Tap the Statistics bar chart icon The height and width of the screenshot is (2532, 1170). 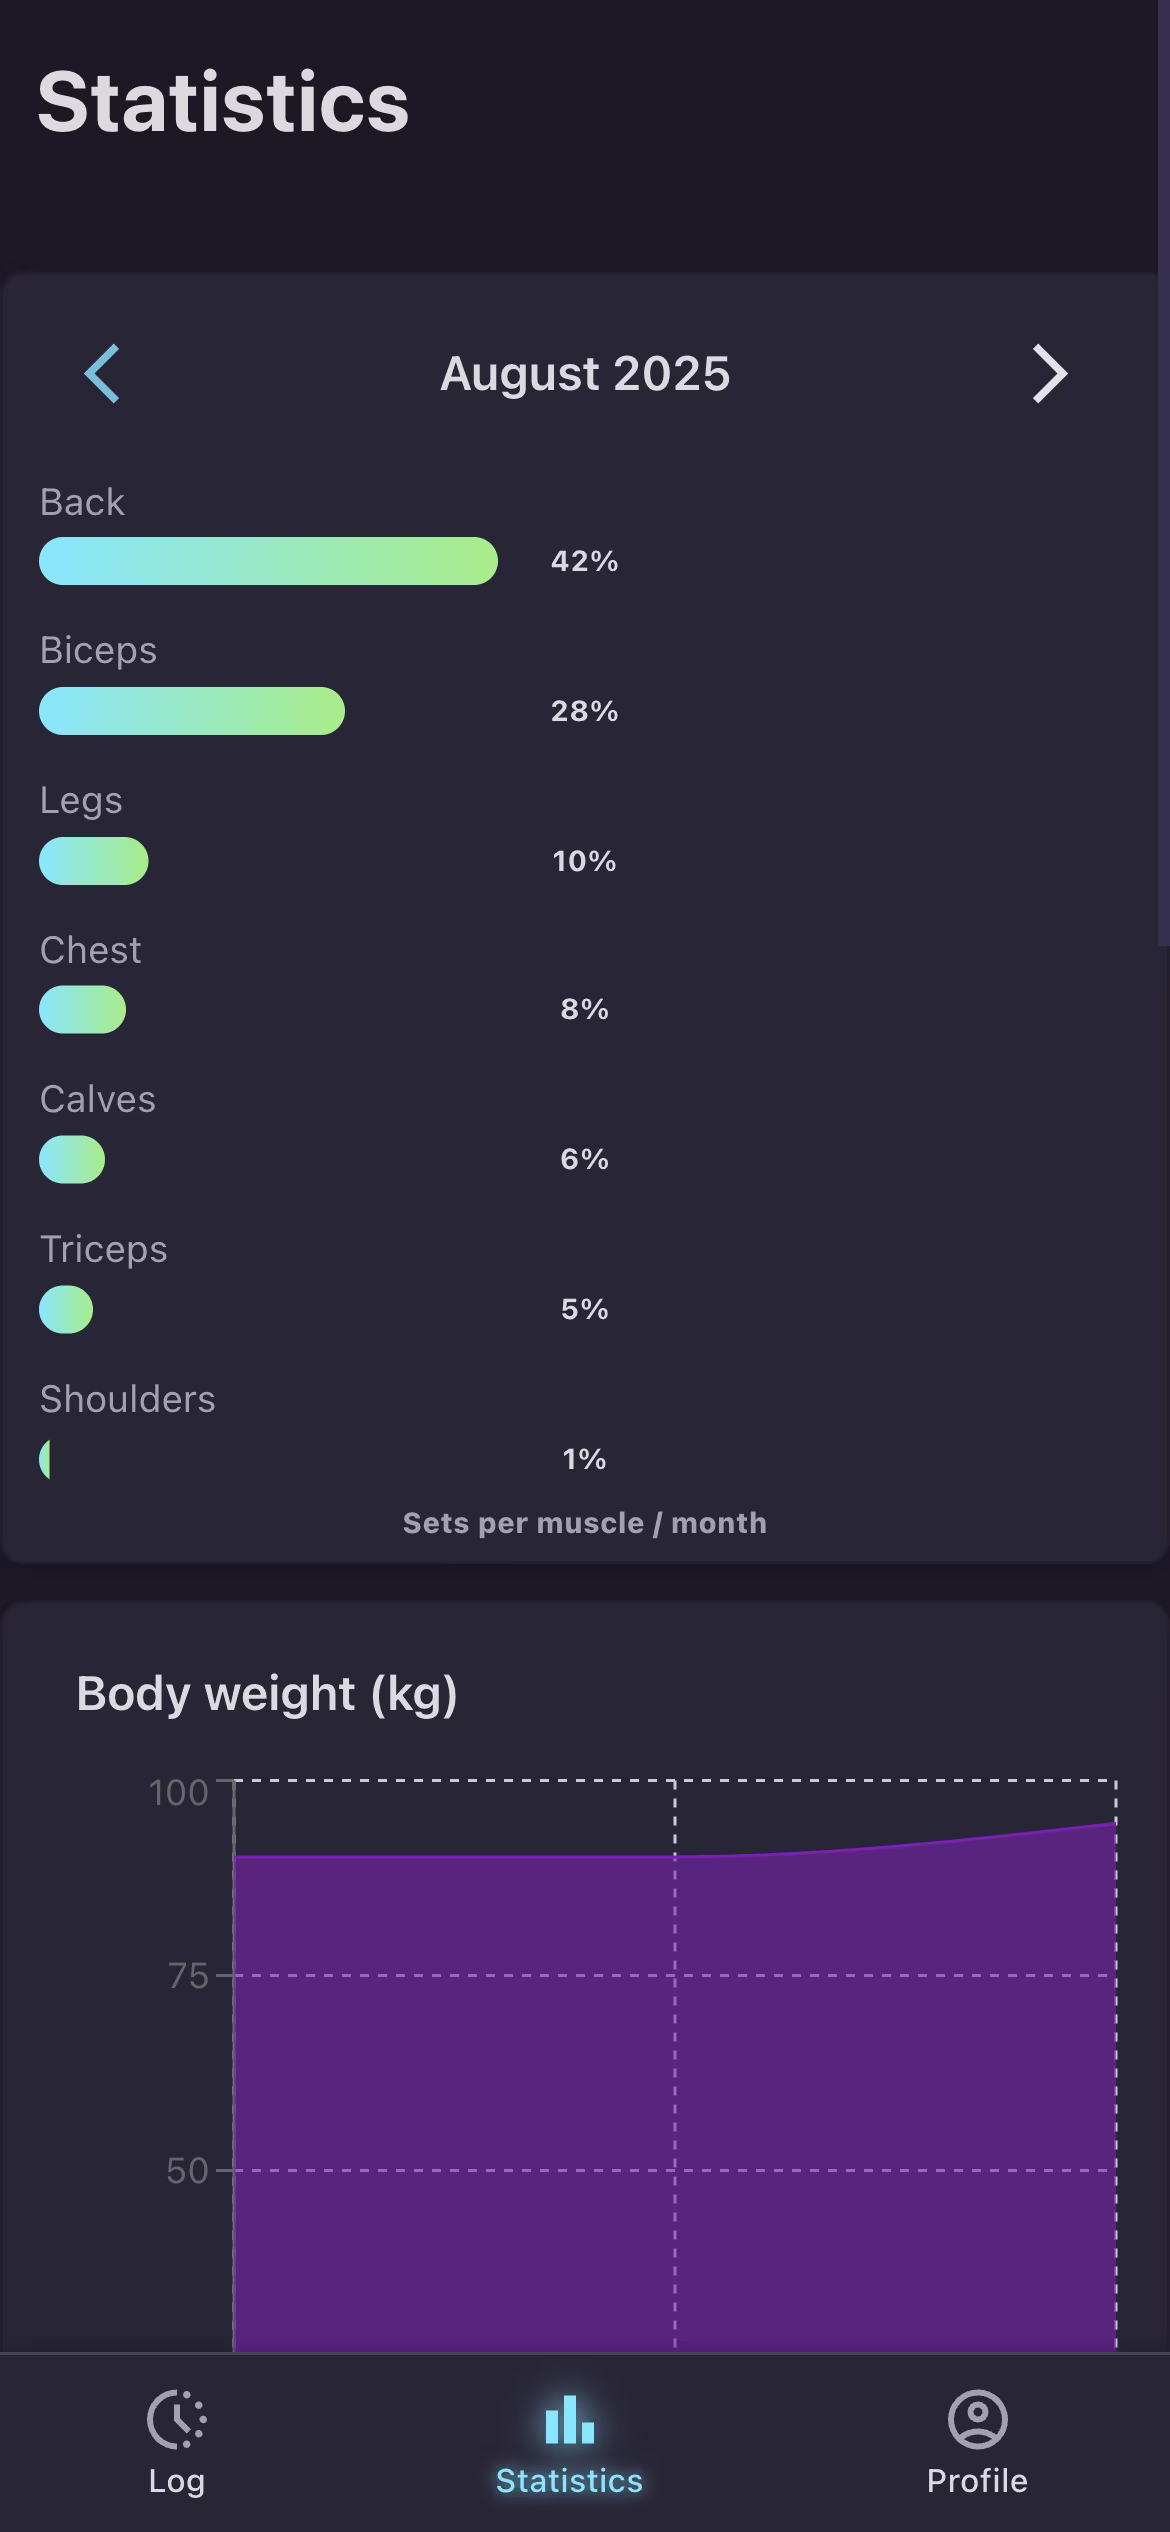point(569,2419)
